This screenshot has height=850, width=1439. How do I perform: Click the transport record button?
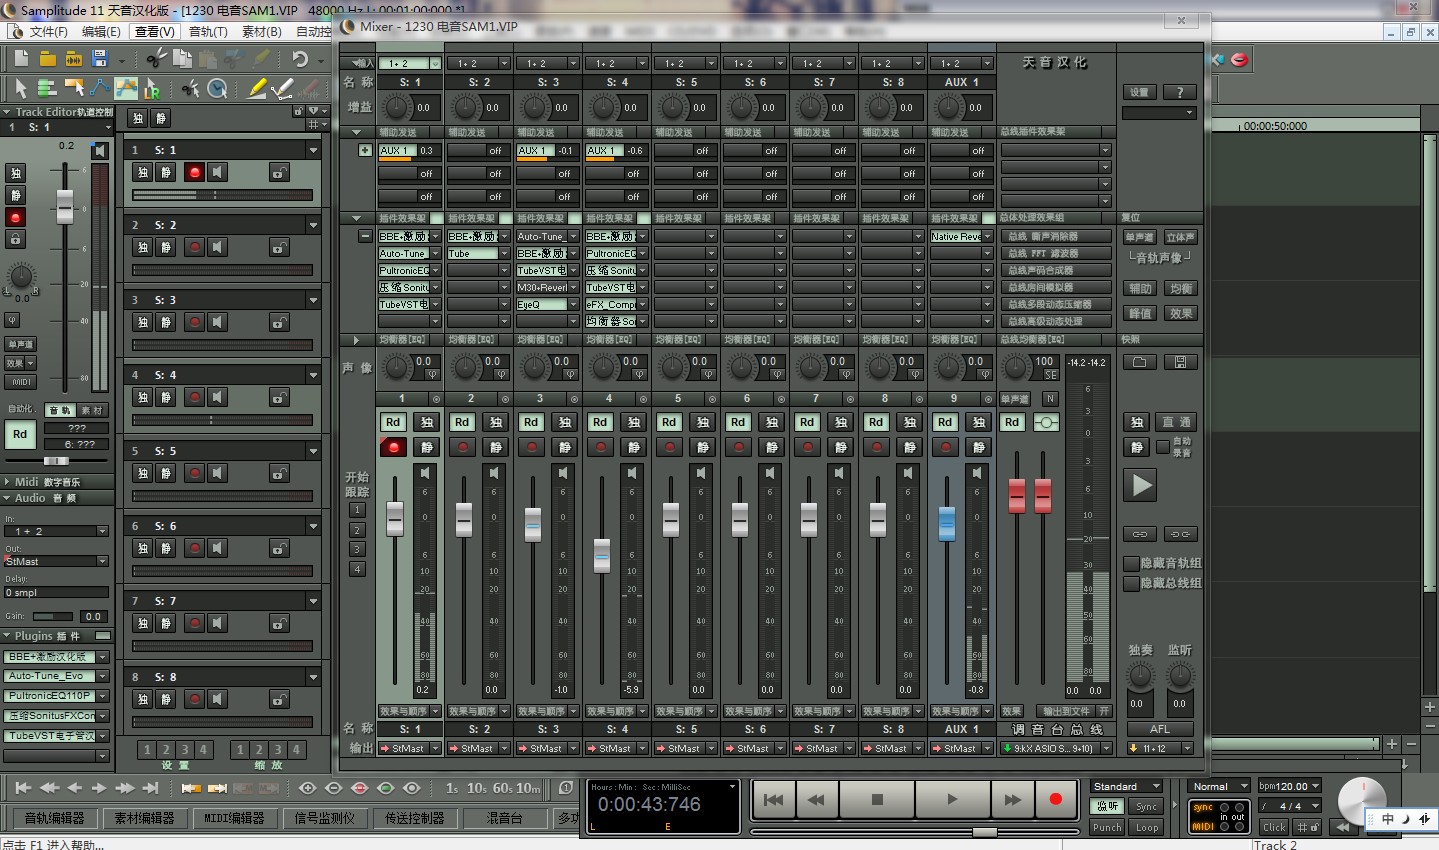1055,799
